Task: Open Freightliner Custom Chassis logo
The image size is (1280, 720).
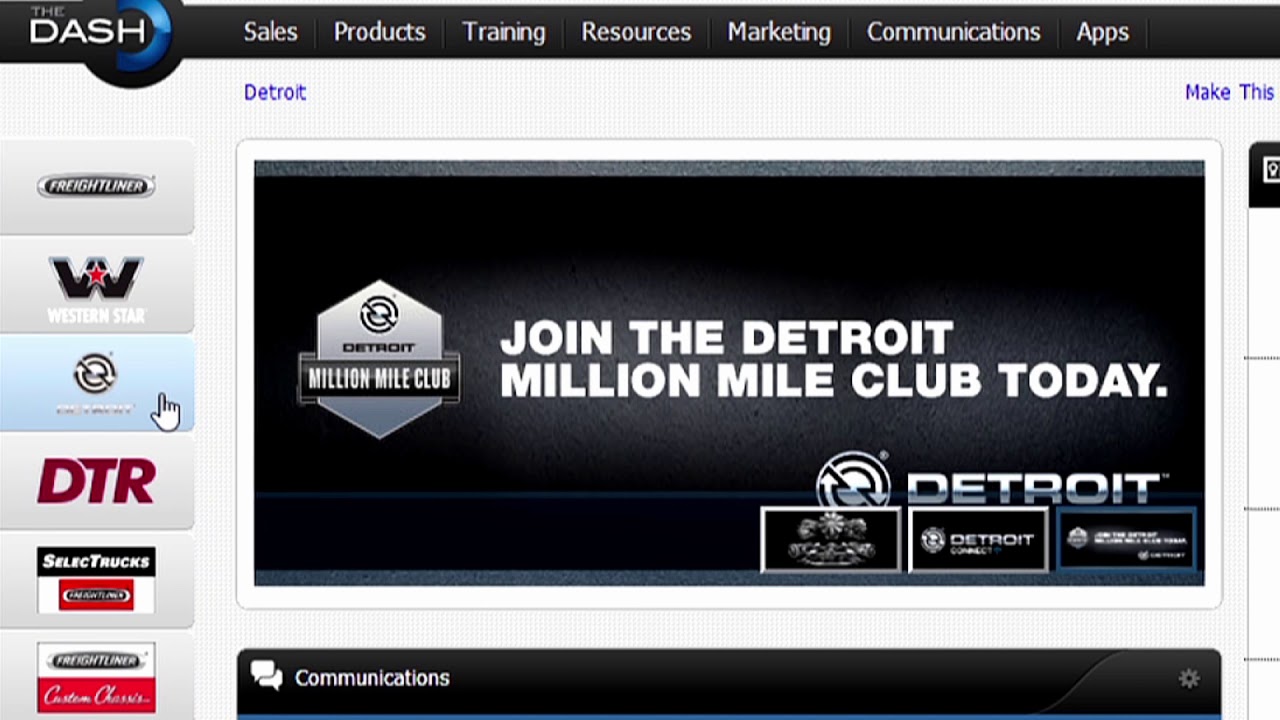Action: 96,677
